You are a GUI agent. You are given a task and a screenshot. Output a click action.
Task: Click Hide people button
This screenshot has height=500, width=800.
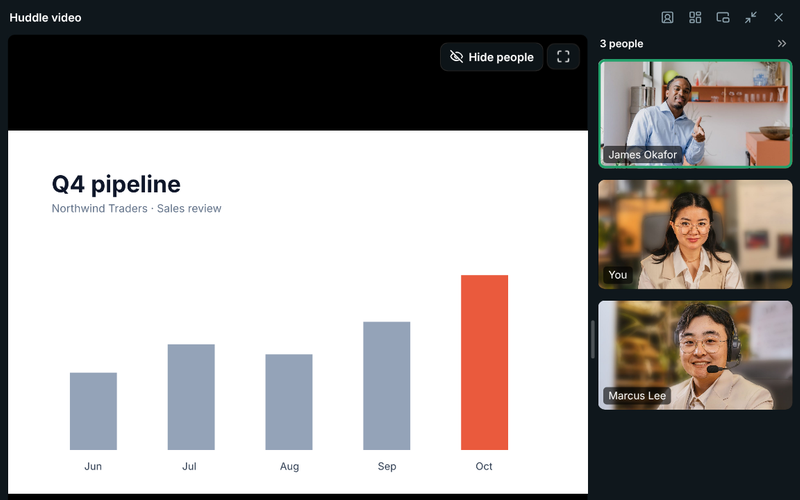click(491, 57)
